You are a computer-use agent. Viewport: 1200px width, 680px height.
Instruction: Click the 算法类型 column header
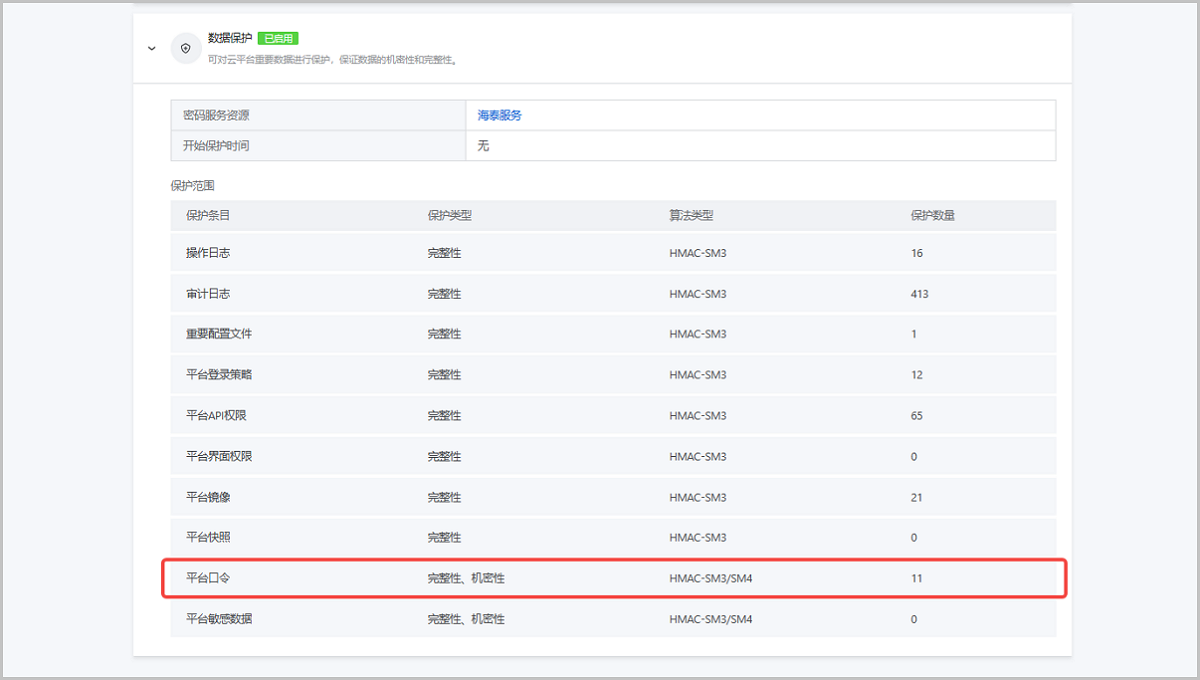(x=691, y=216)
